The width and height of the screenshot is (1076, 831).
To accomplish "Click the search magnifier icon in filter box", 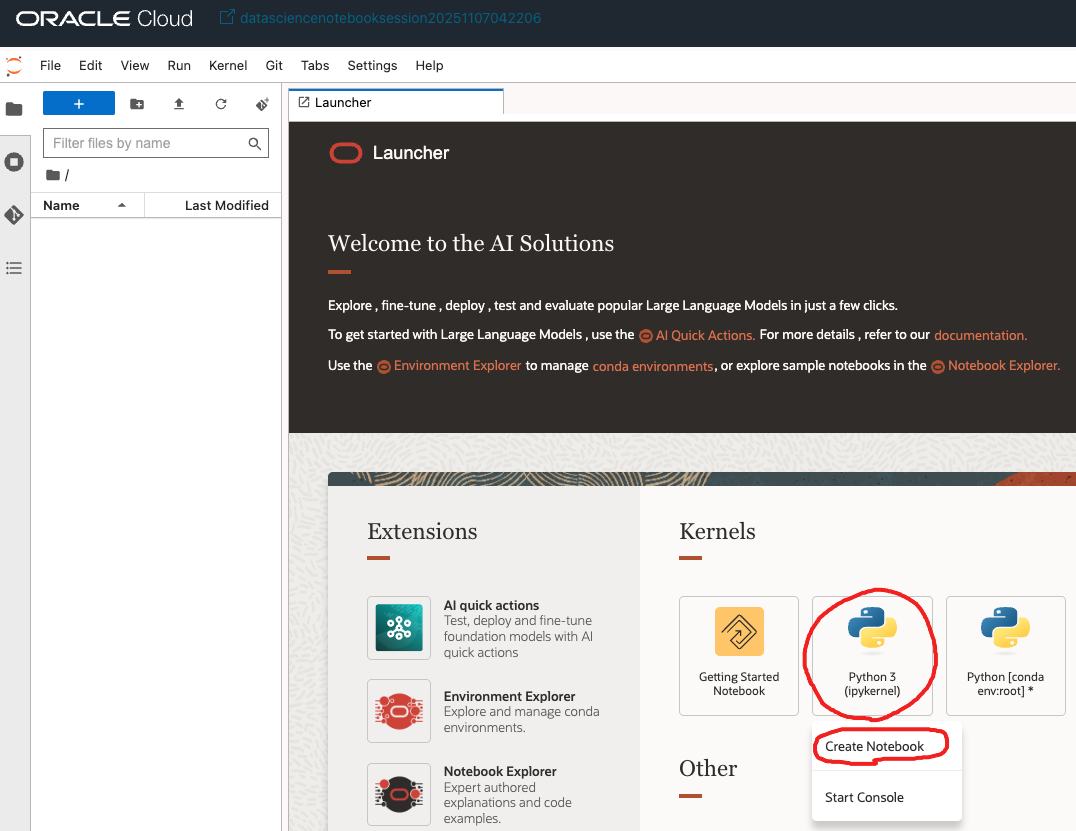I will click(255, 143).
